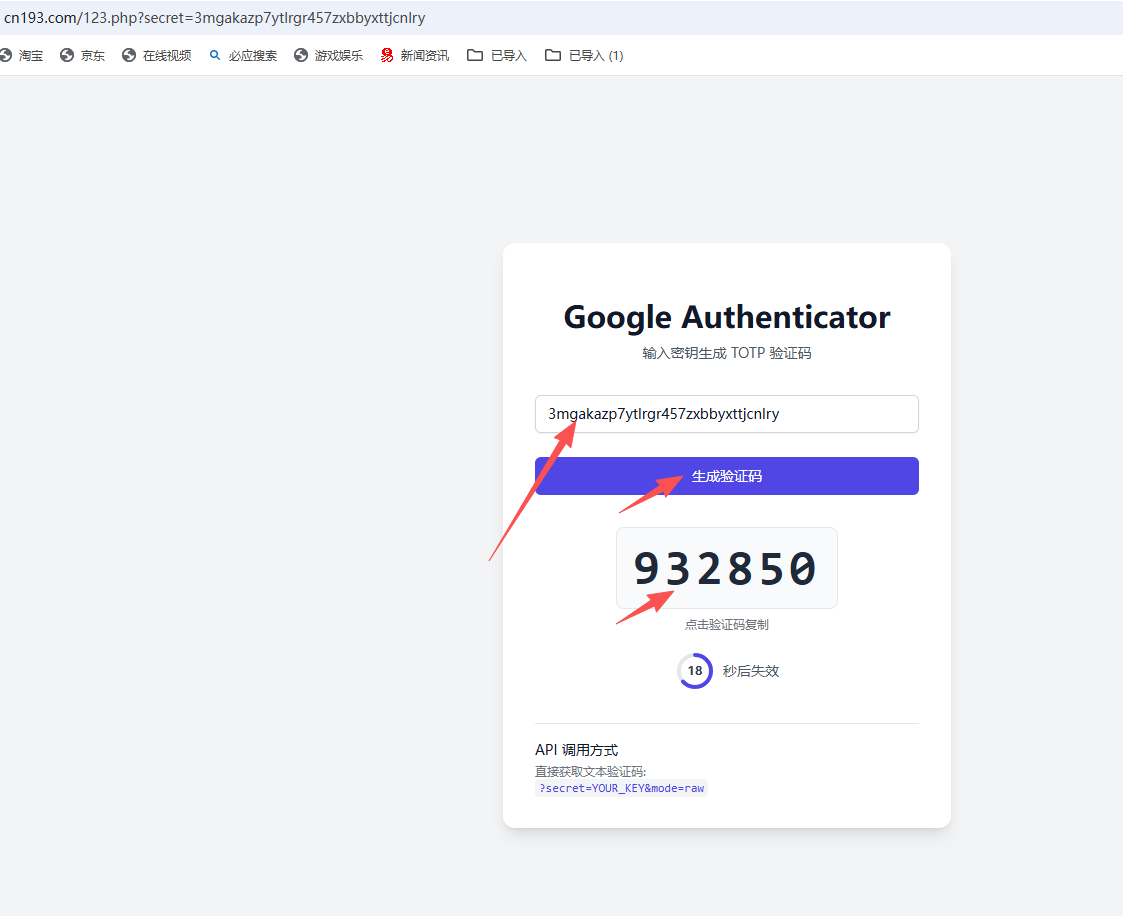Copy the 932850 verification code
Image resolution: width=1123 pixels, height=916 pixels.
[726, 568]
